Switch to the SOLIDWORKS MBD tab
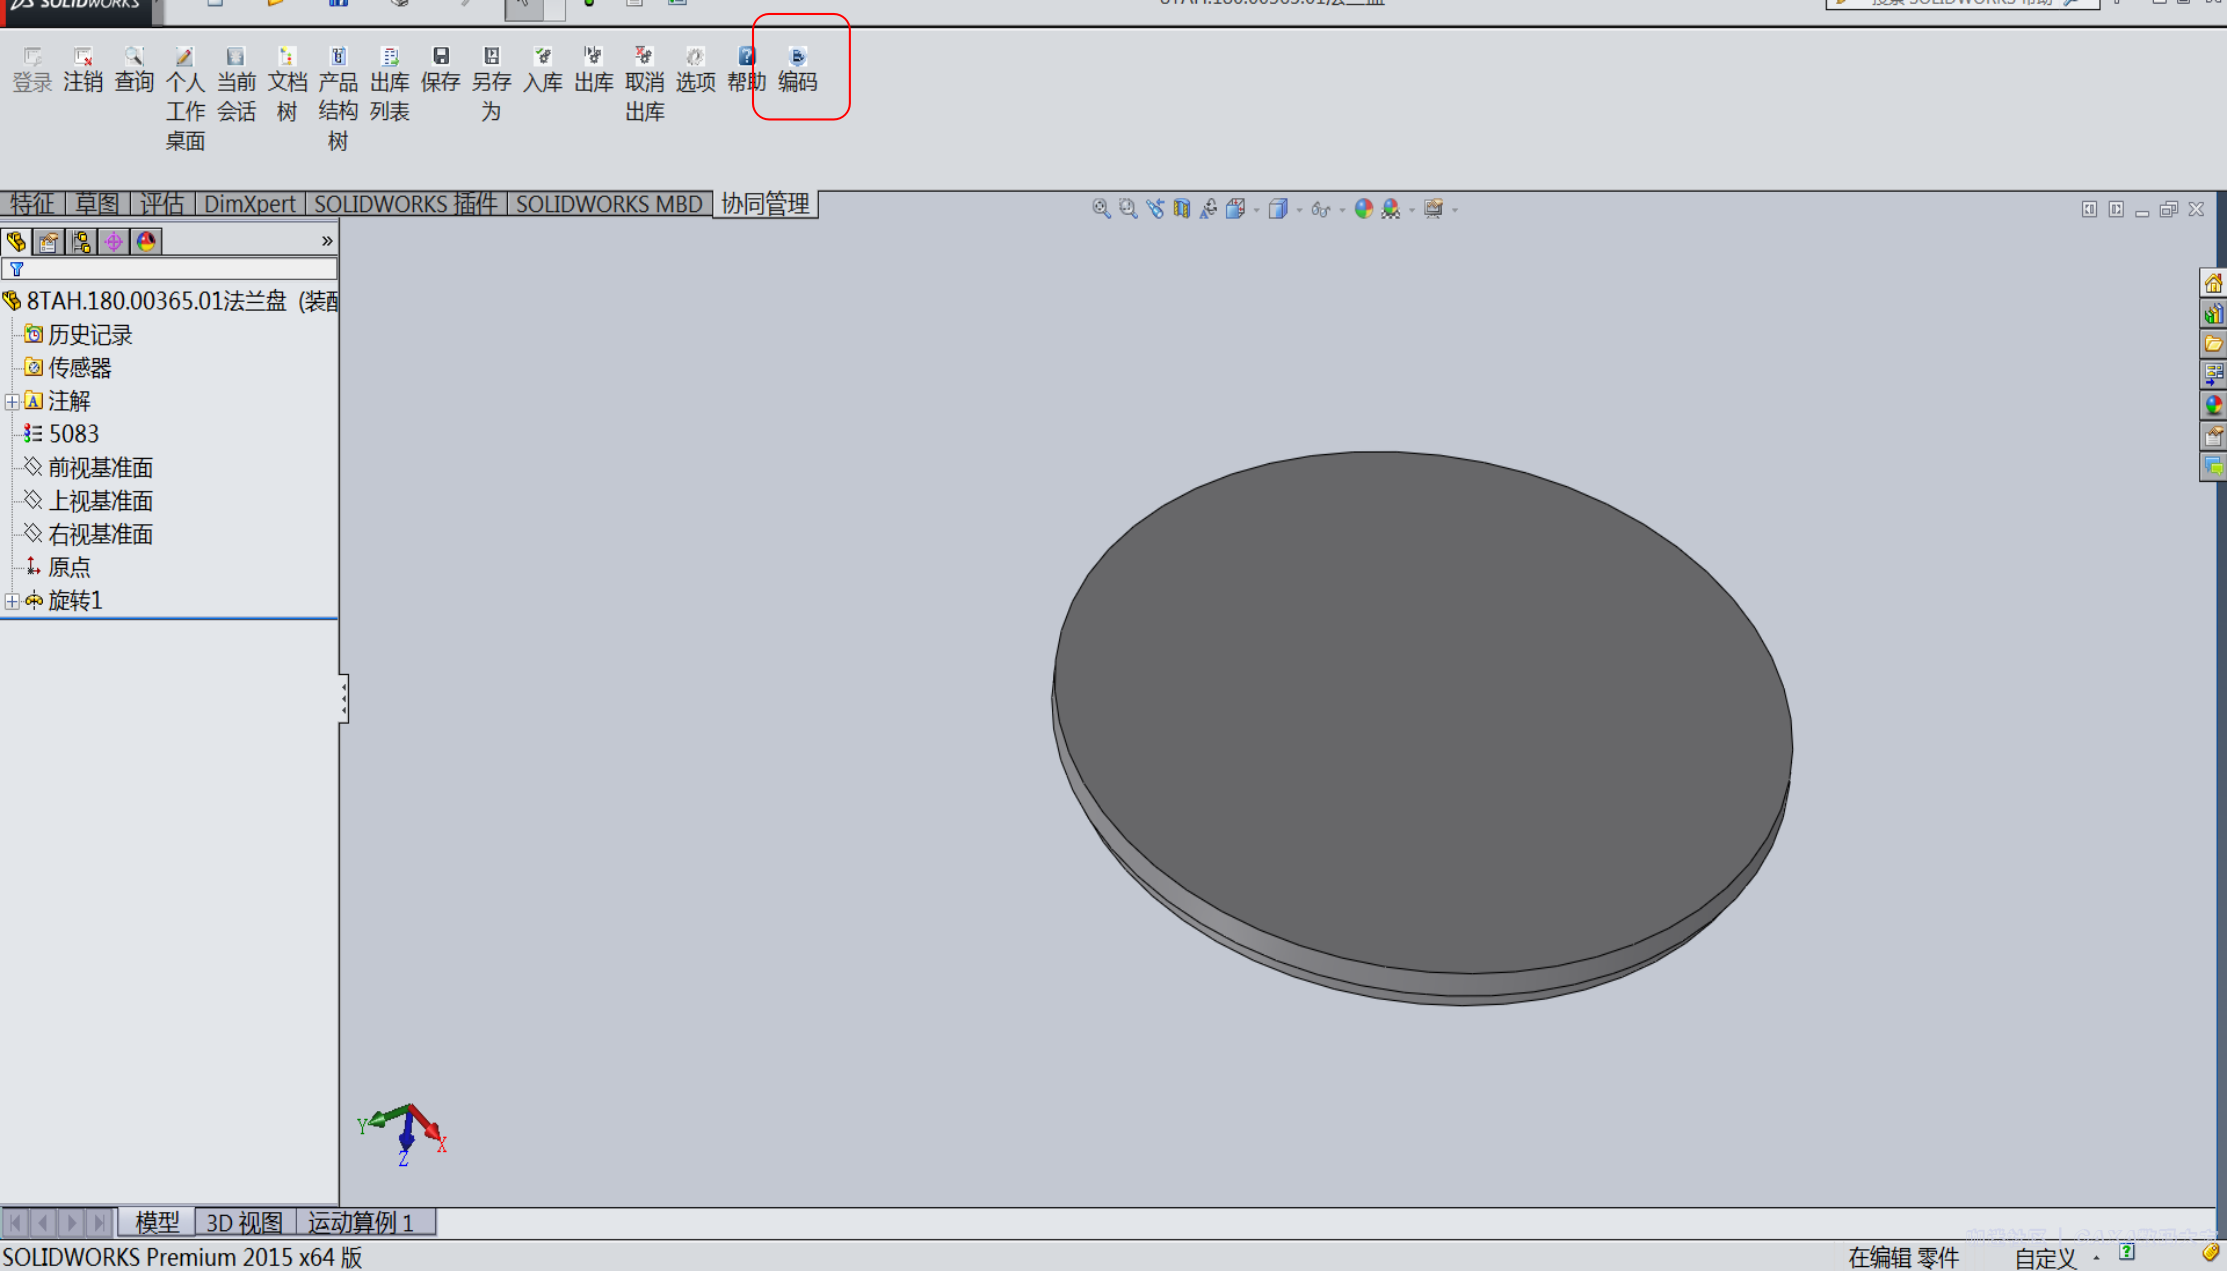Screen dimensions: 2228x1271 pos(609,204)
